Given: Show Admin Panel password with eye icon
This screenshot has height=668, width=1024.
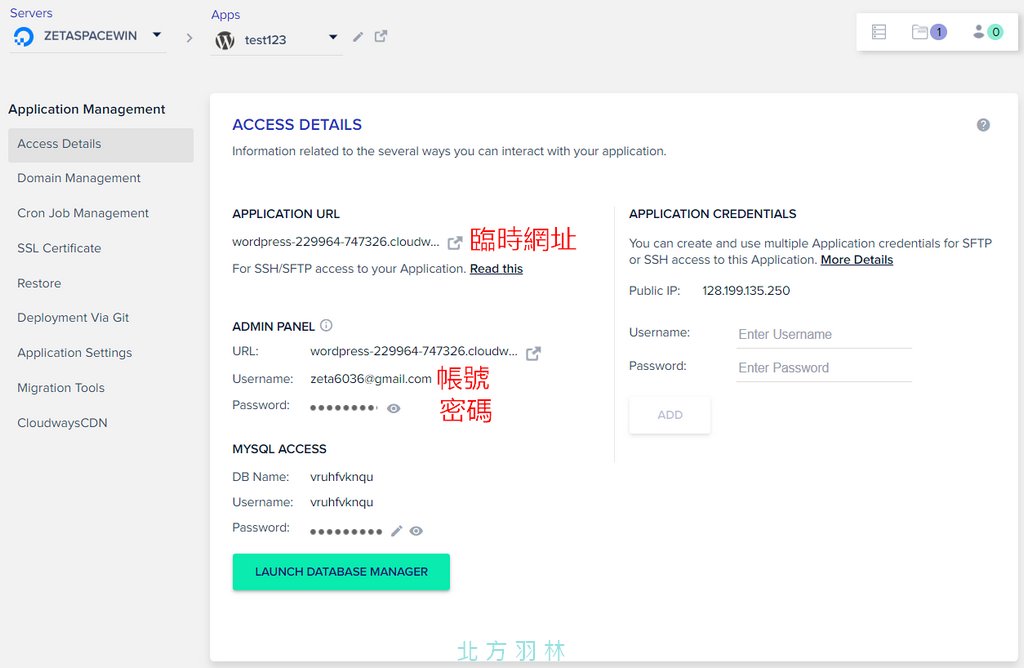Looking at the screenshot, I should pos(393,408).
